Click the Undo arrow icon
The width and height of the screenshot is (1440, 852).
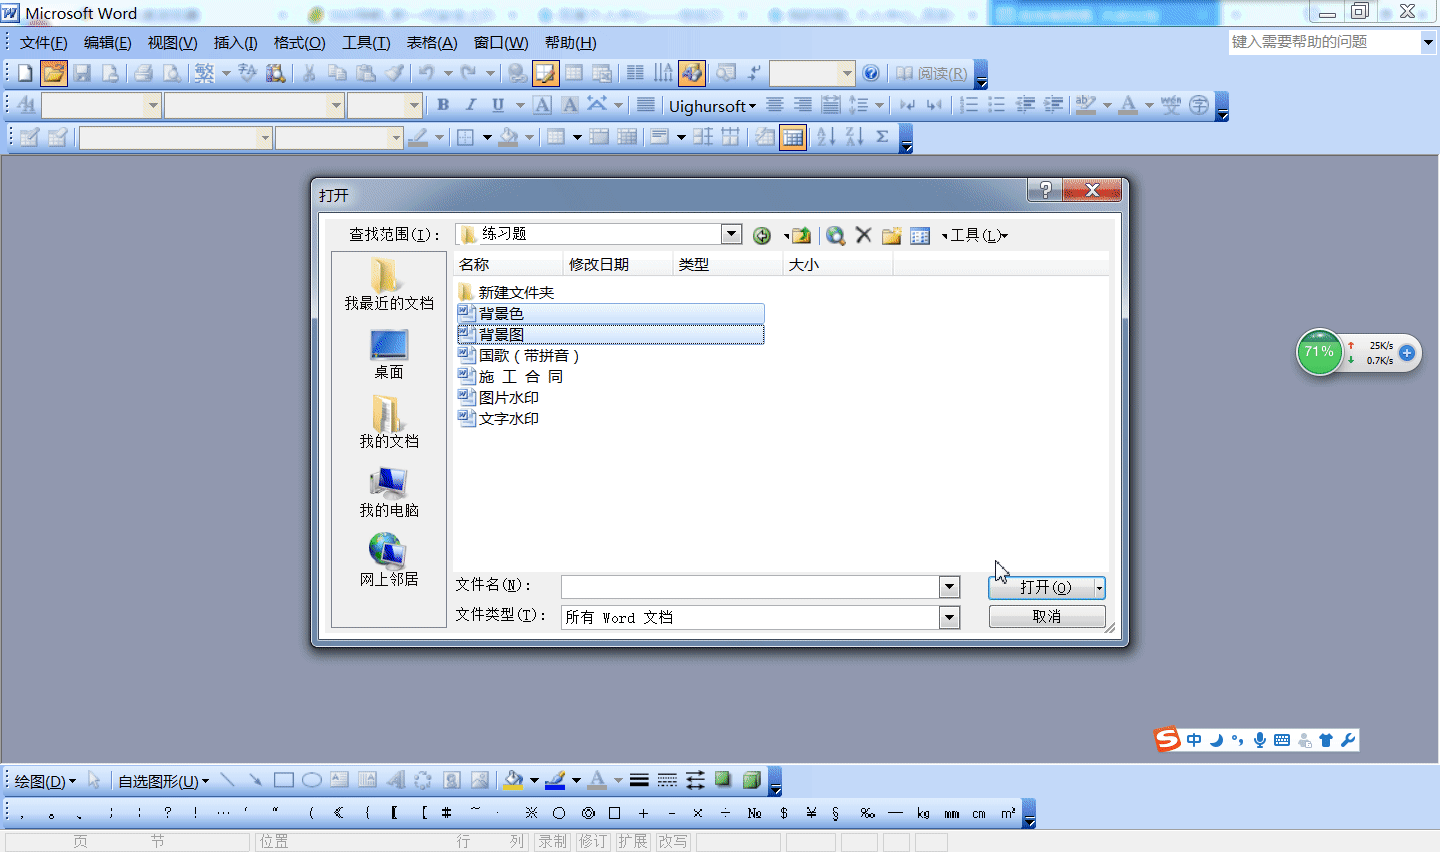coord(427,73)
